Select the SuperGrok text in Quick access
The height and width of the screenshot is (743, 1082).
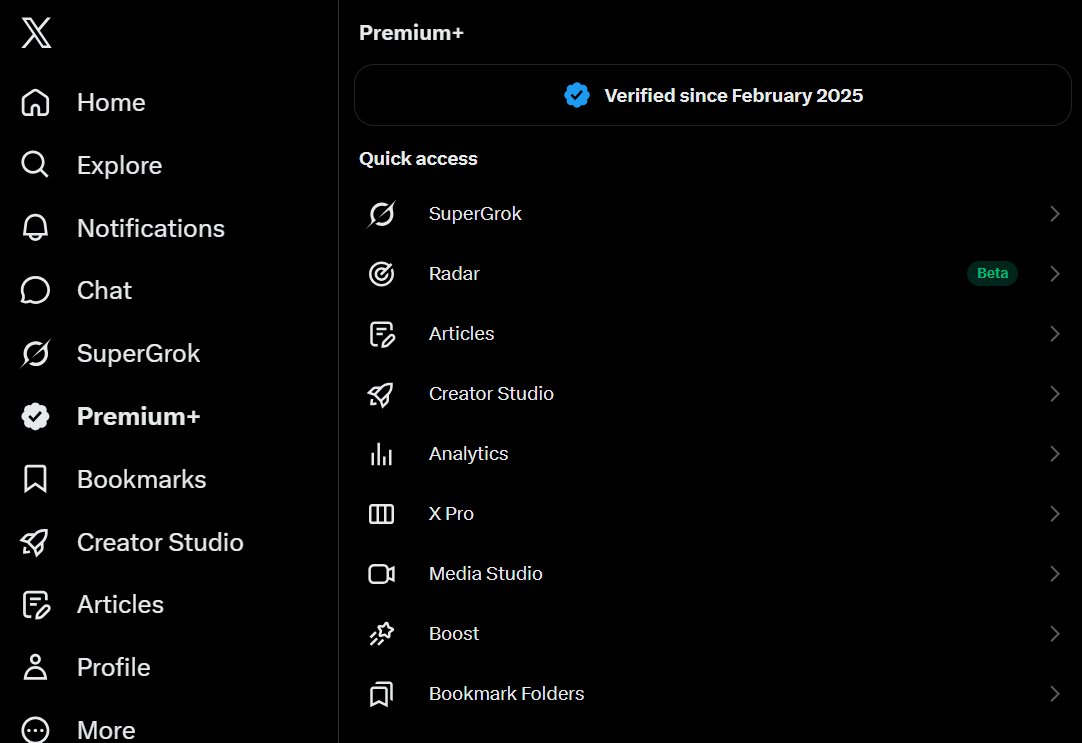click(x=475, y=214)
